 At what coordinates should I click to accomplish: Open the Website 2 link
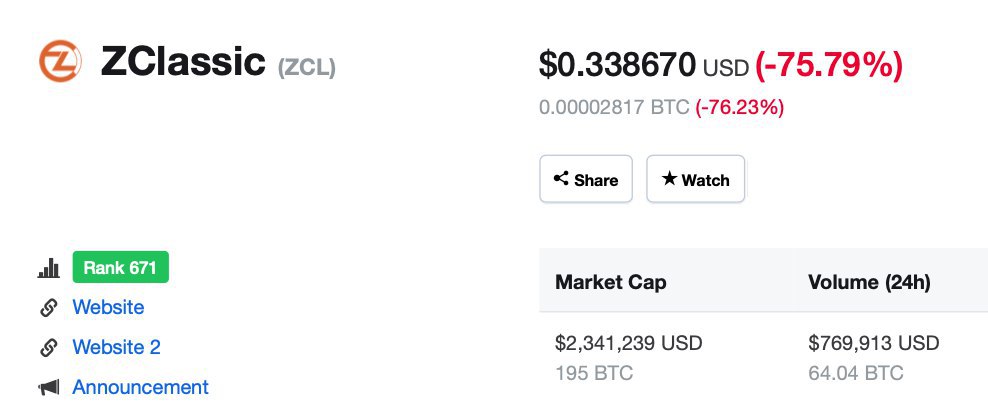pyautogui.click(x=116, y=348)
